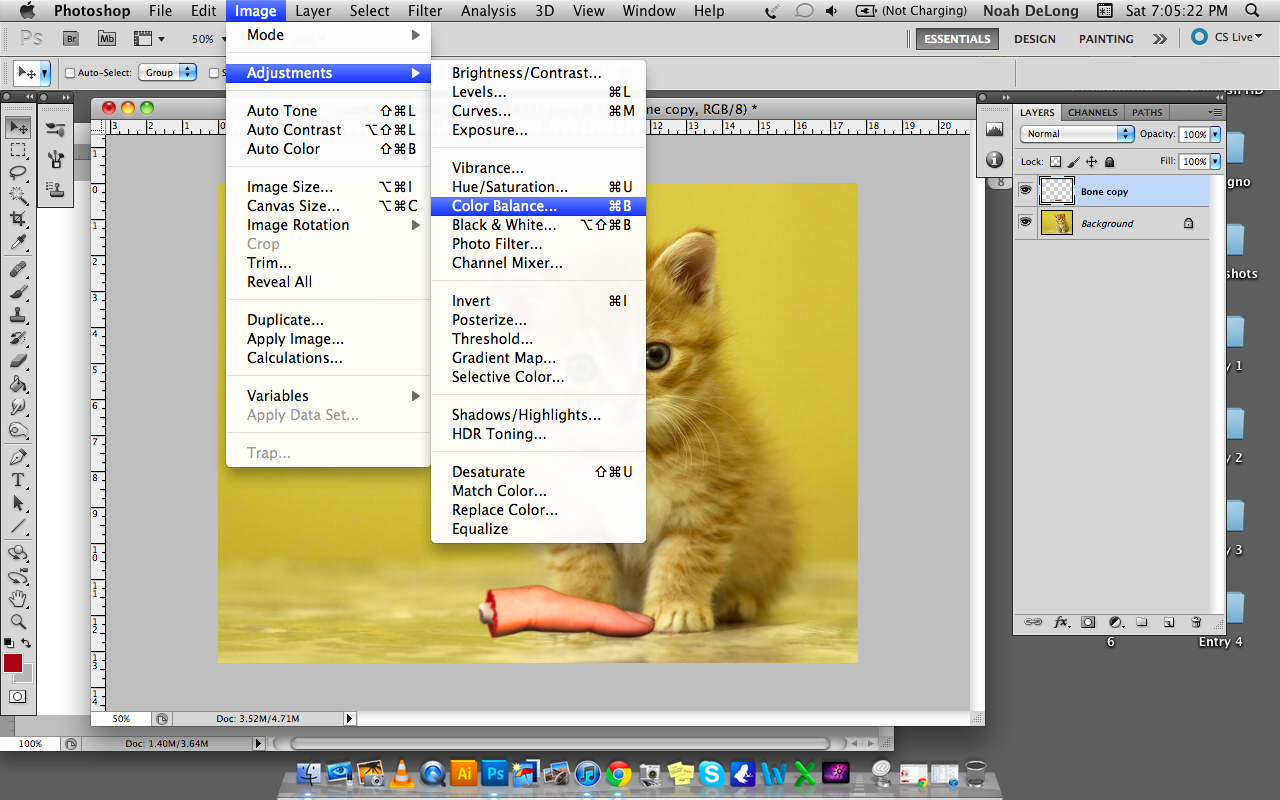The height and width of the screenshot is (800, 1280).
Task: Choose Hue/Saturation adjustment
Action: tap(538, 187)
